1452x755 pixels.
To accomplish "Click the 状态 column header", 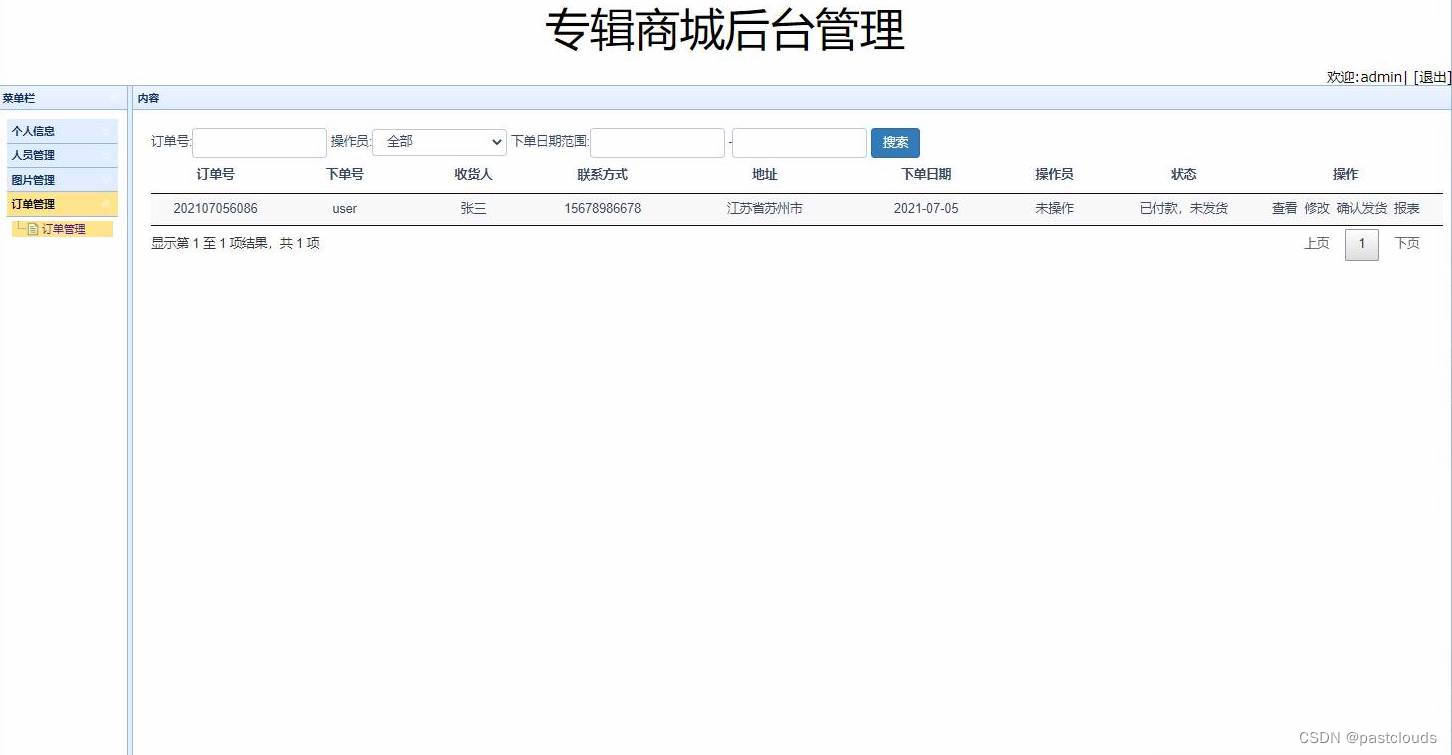I will (1183, 174).
